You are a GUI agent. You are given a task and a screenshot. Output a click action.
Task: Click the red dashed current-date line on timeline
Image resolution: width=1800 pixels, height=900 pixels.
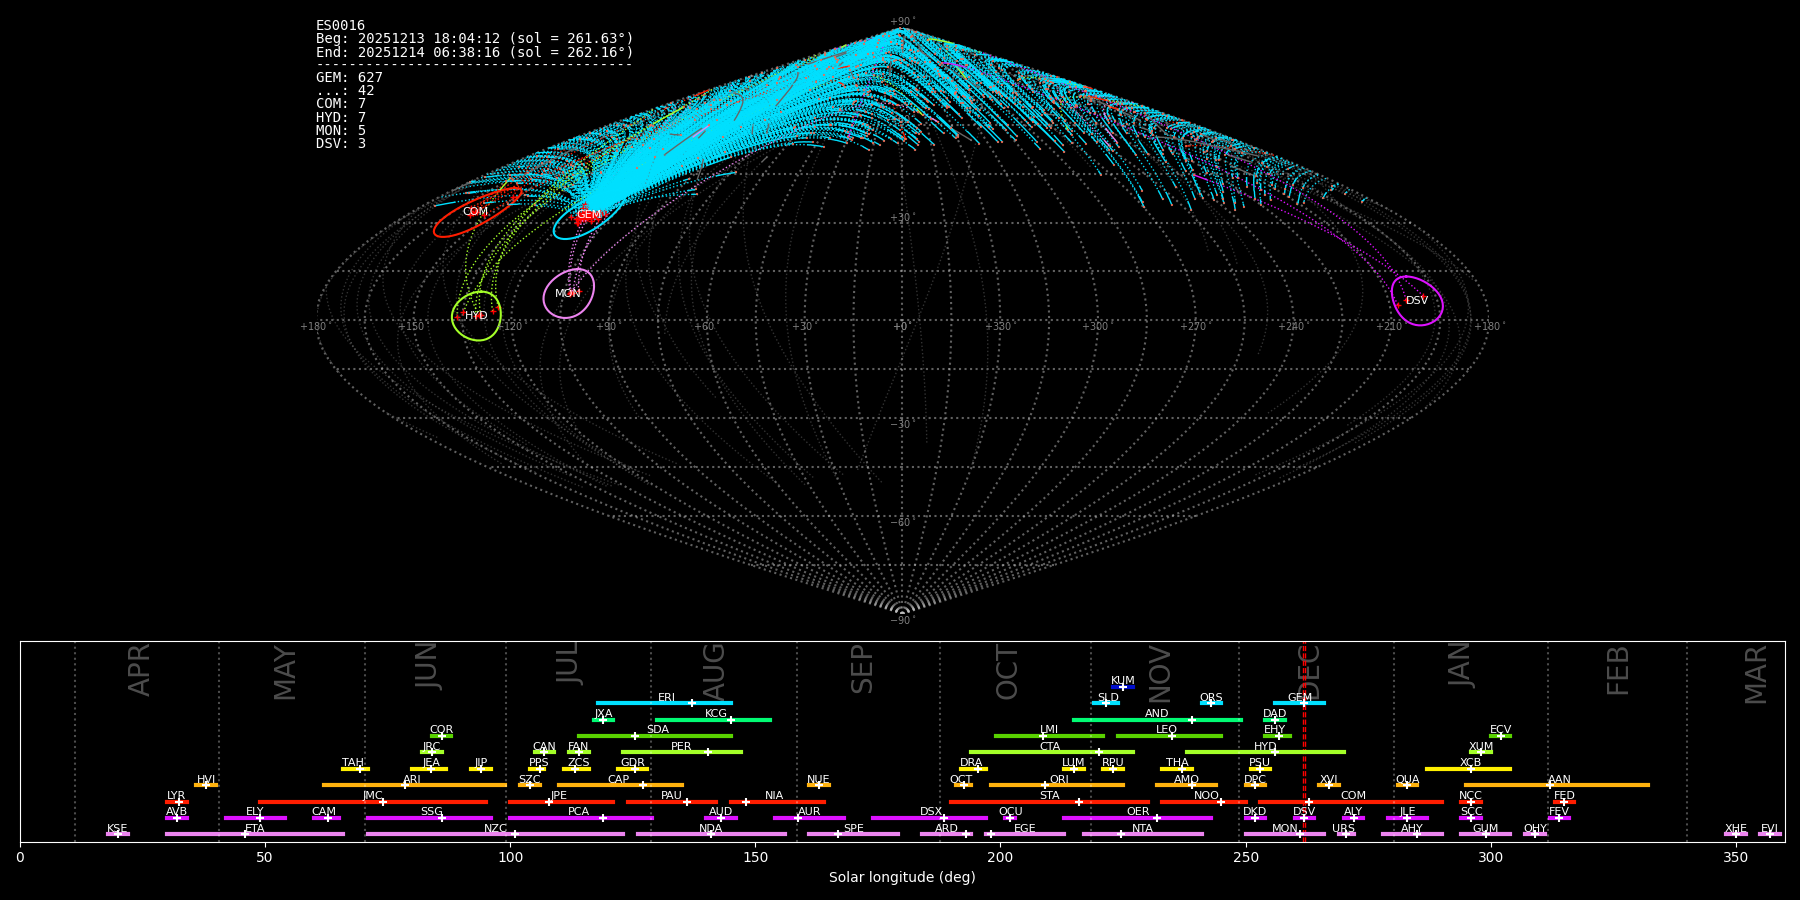click(x=1304, y=742)
